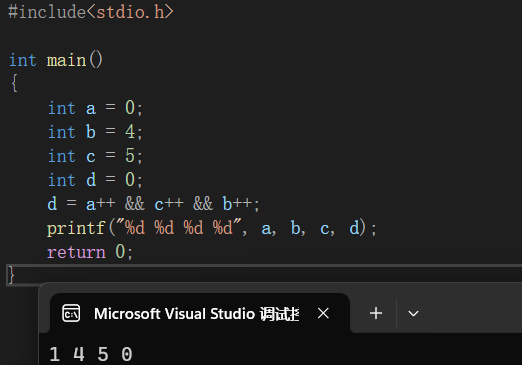Click the console terminal icon in tab
522x365 pixels.
click(x=71, y=313)
